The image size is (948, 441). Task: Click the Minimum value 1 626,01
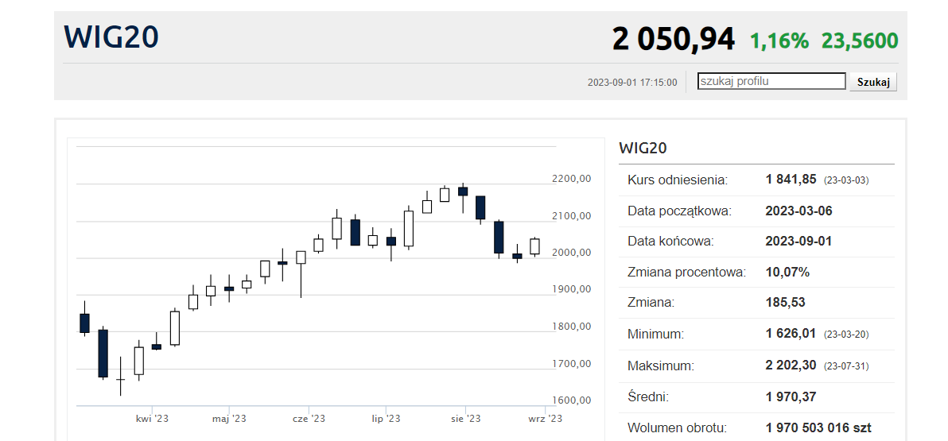[x=791, y=335]
